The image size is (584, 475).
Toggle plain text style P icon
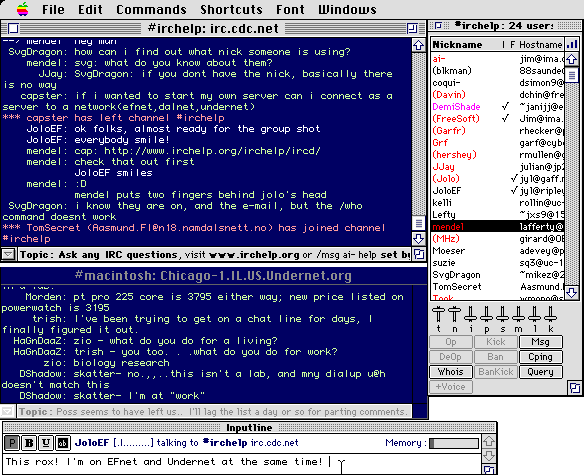point(12,443)
